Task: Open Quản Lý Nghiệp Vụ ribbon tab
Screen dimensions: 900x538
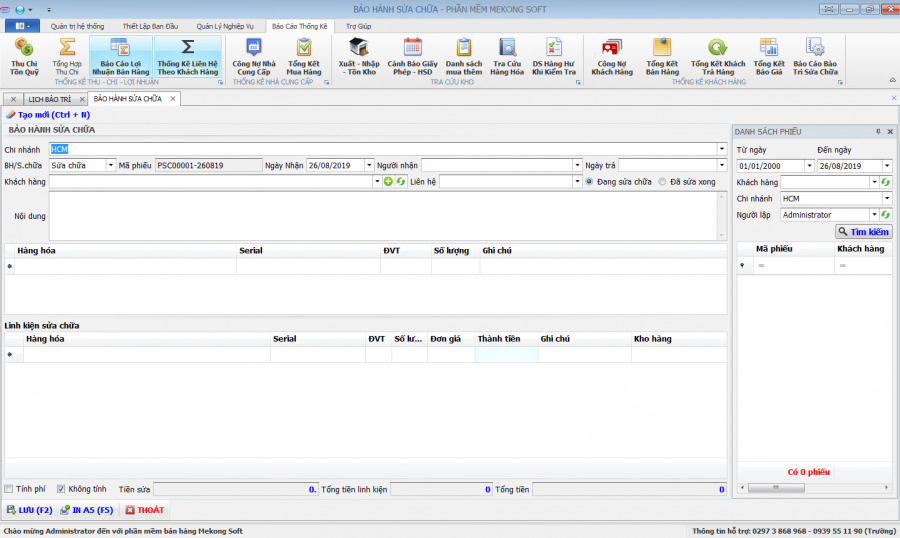Action: pyautogui.click(x=224, y=26)
